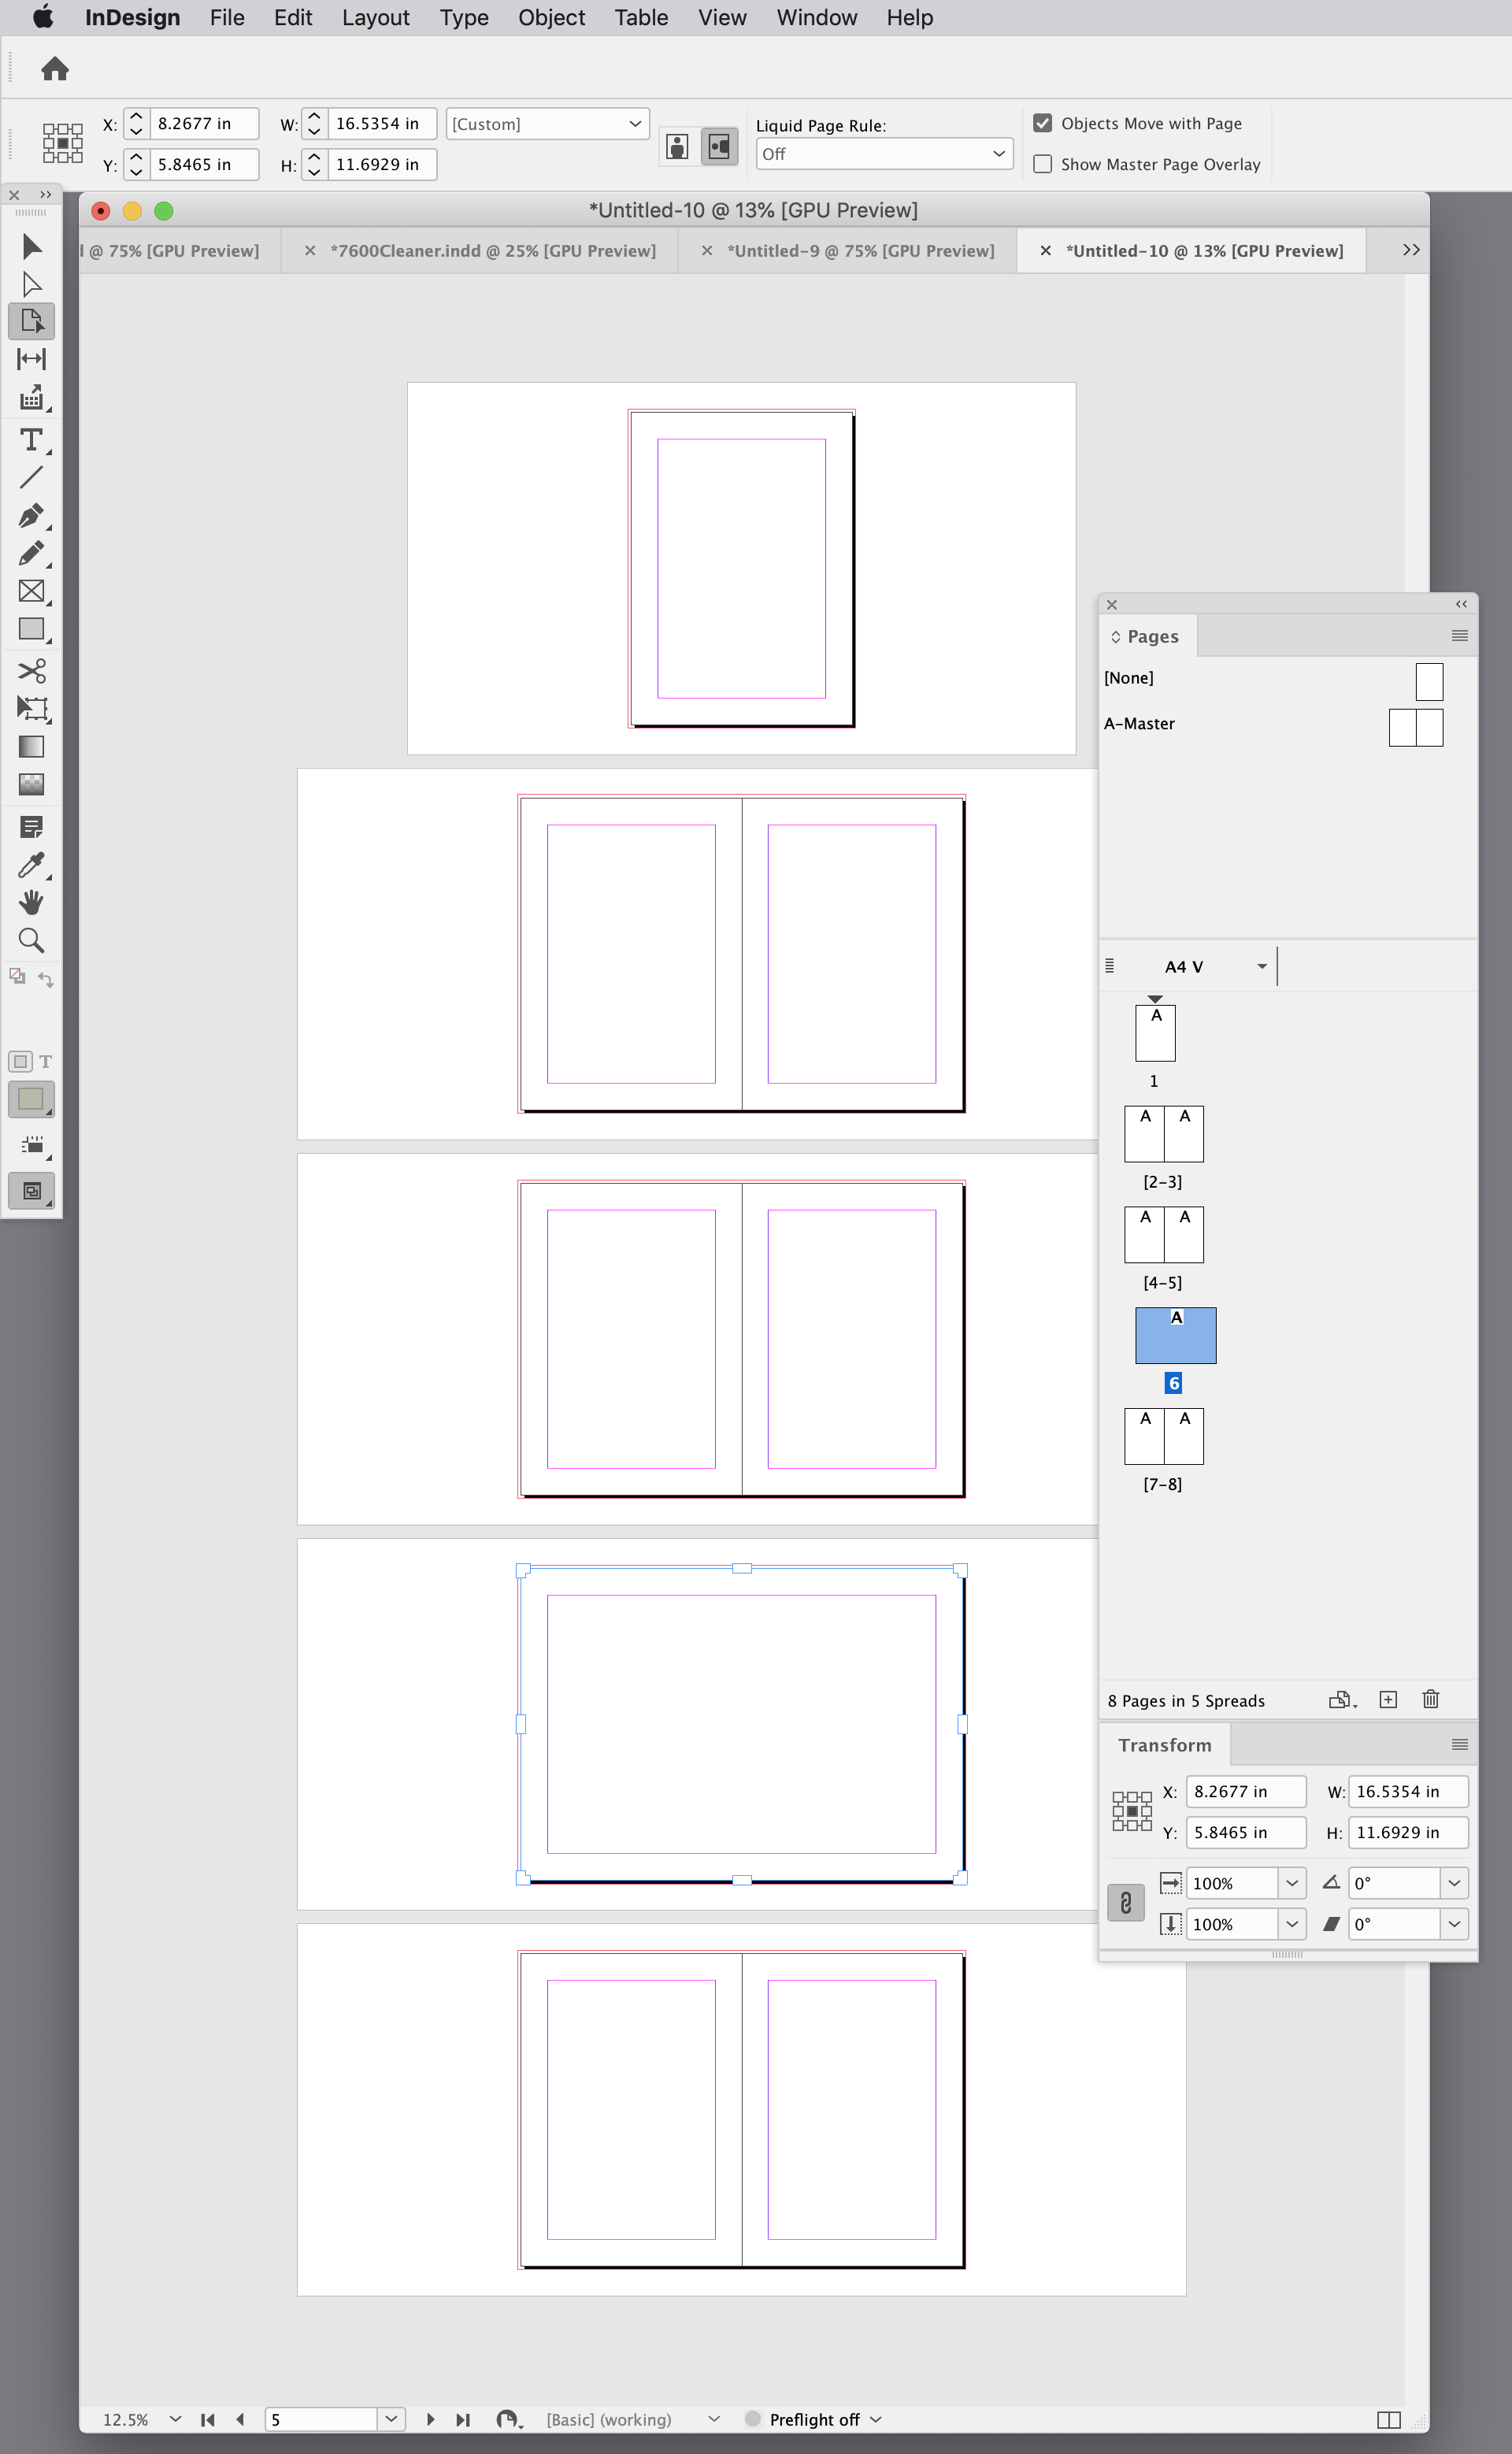Screen dimensions: 1512x2454
Task: Select the Scissors tool
Action: (31, 671)
